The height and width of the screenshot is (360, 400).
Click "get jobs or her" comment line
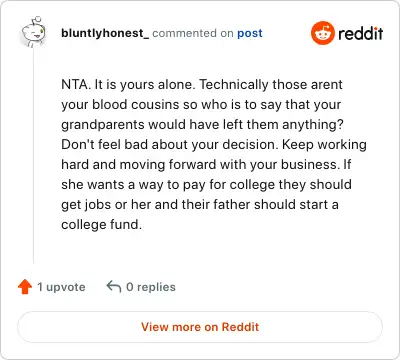(200, 204)
